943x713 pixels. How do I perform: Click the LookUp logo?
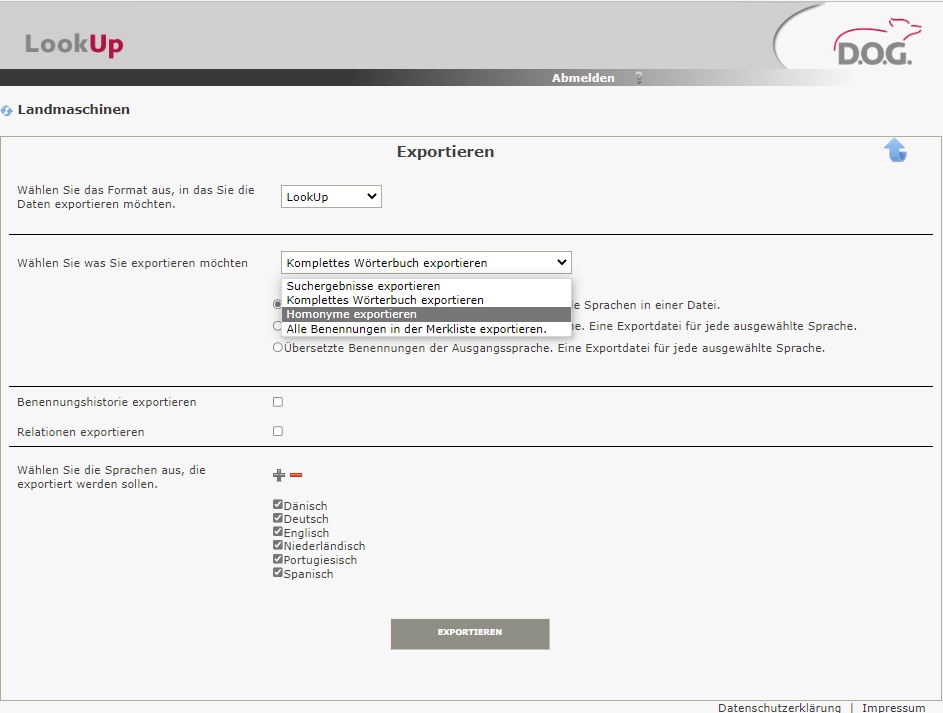(x=74, y=45)
